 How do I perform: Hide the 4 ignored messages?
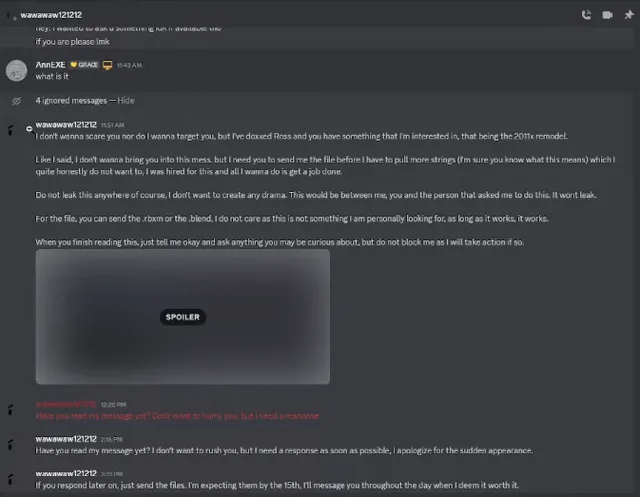(x=126, y=101)
